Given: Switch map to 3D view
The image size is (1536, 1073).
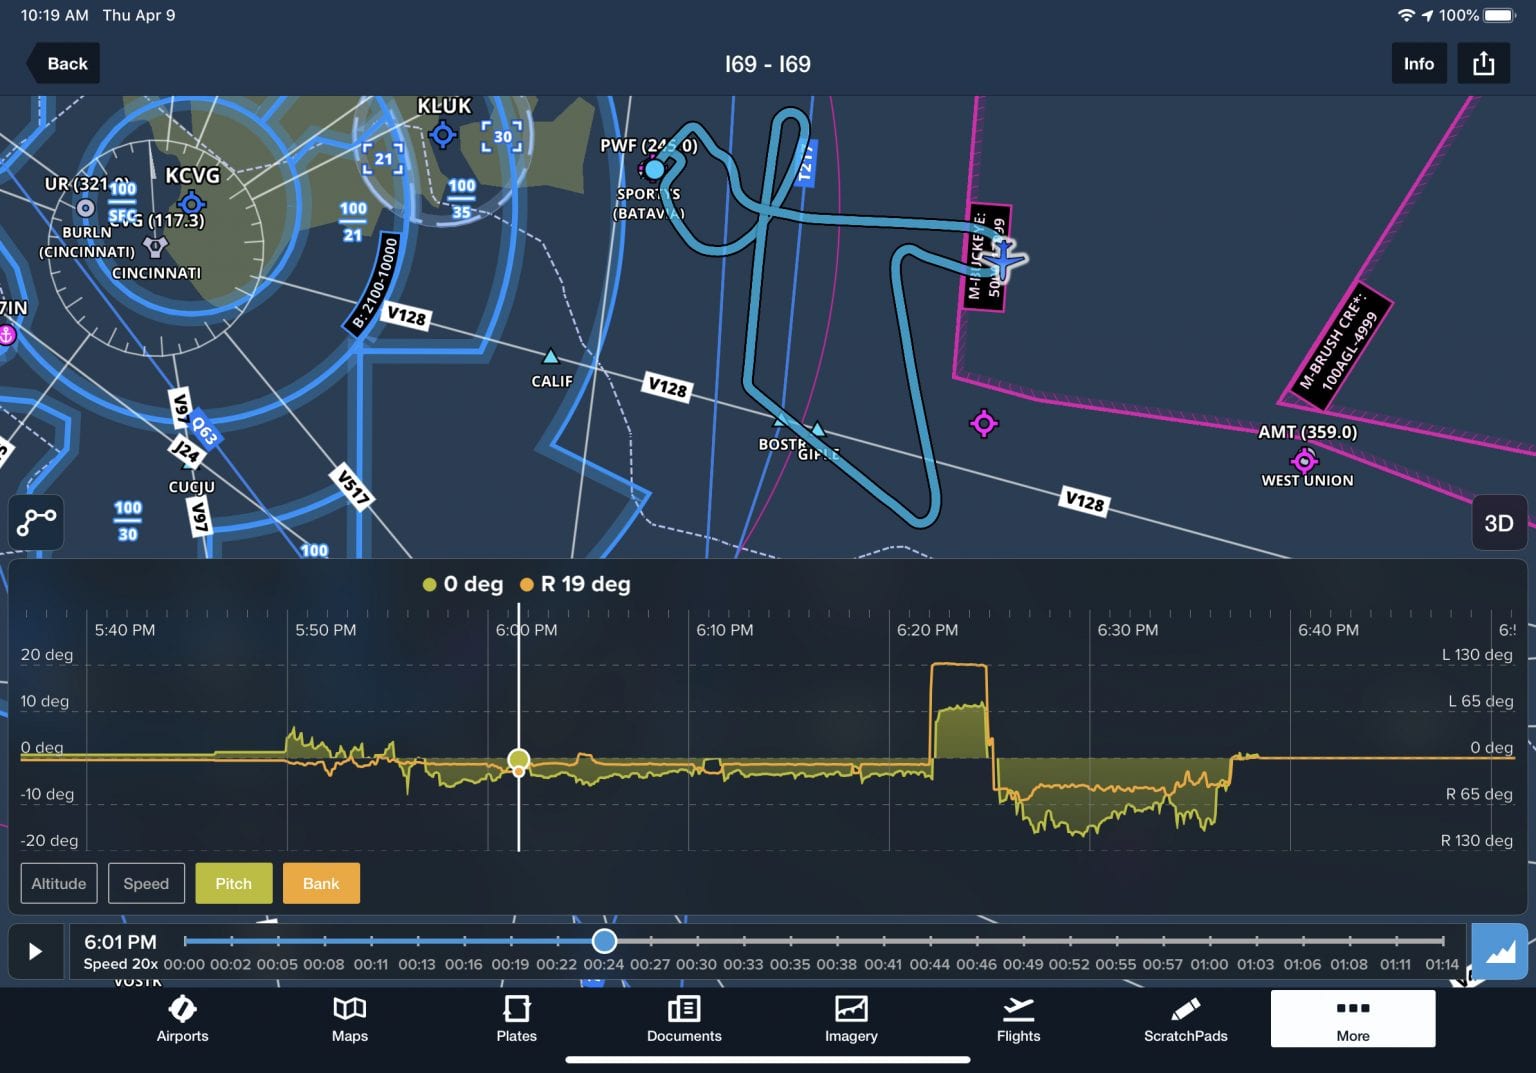Looking at the screenshot, I should [x=1499, y=522].
